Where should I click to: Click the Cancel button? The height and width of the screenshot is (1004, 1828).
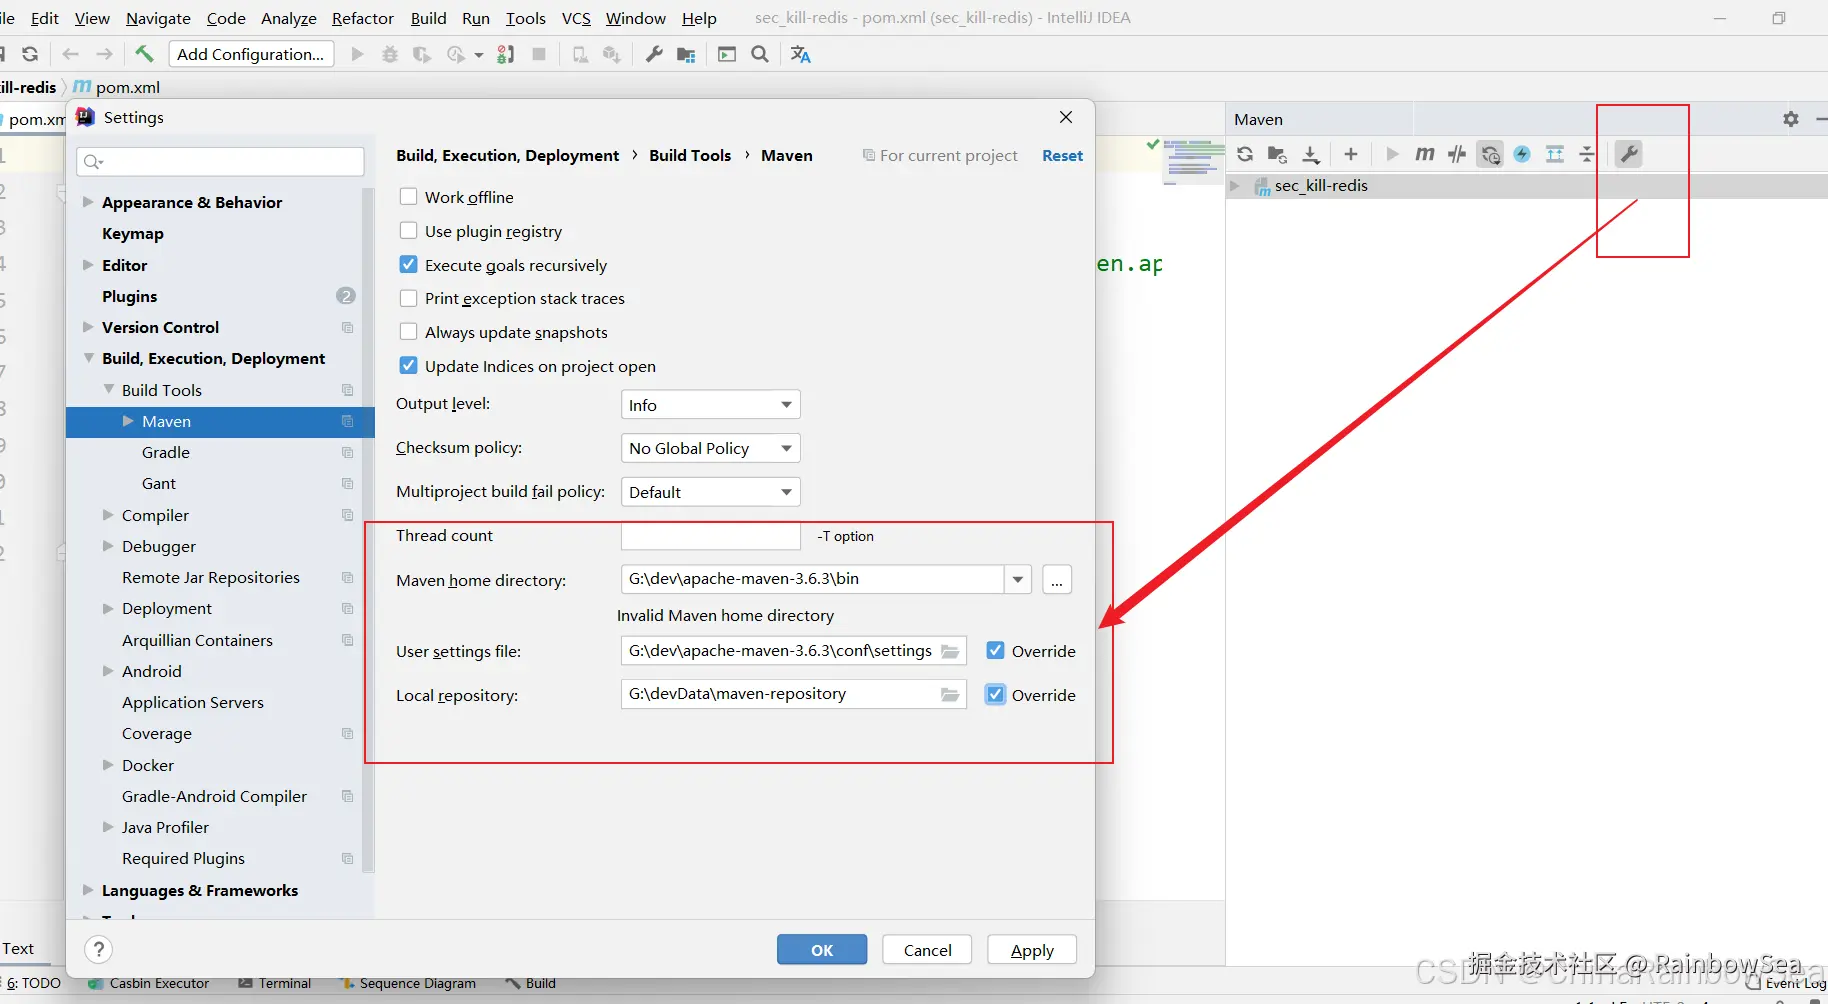[927, 950]
